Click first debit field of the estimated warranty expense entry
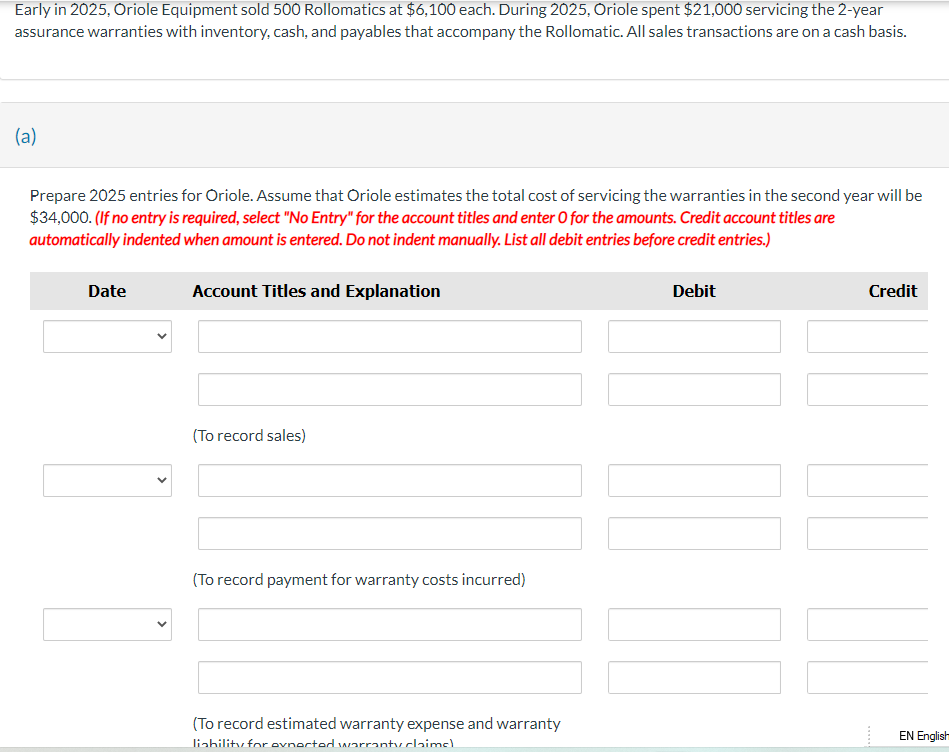949x752 pixels. click(694, 624)
